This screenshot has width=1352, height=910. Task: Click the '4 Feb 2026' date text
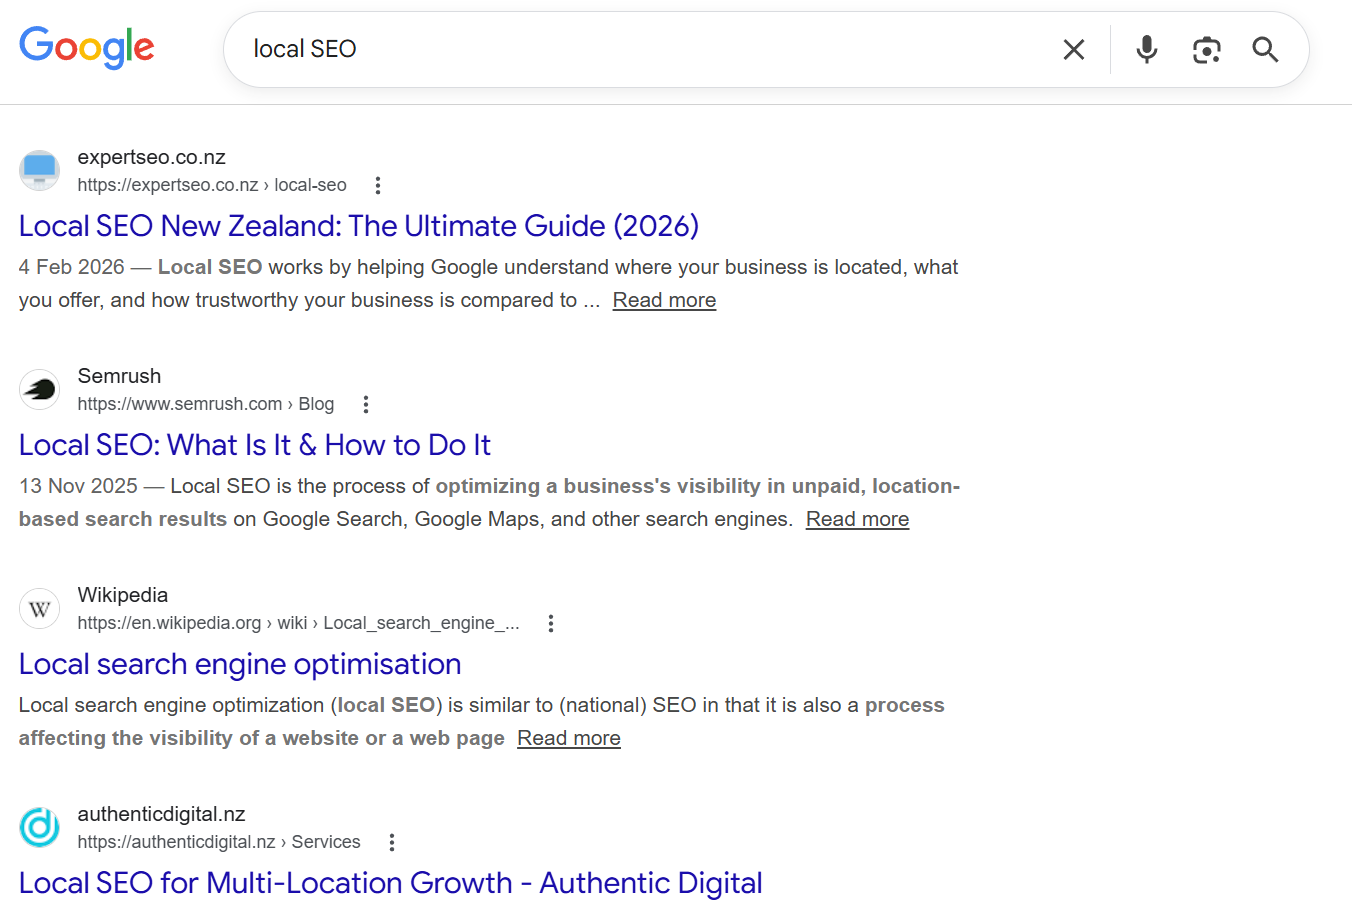coord(72,267)
